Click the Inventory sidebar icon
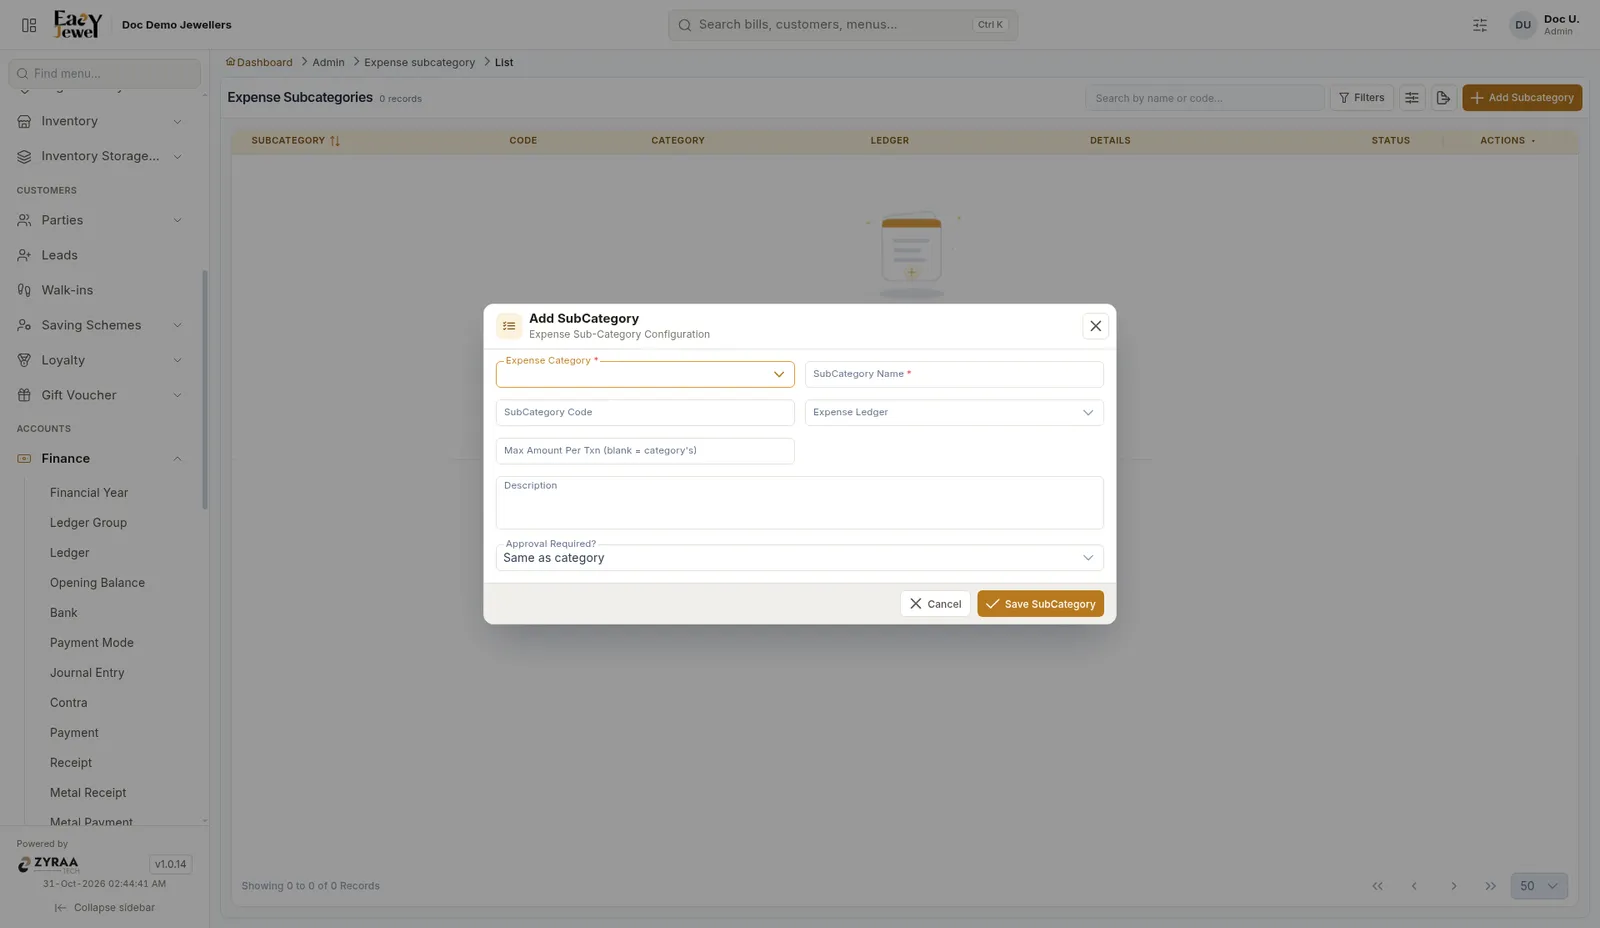 [x=24, y=121]
